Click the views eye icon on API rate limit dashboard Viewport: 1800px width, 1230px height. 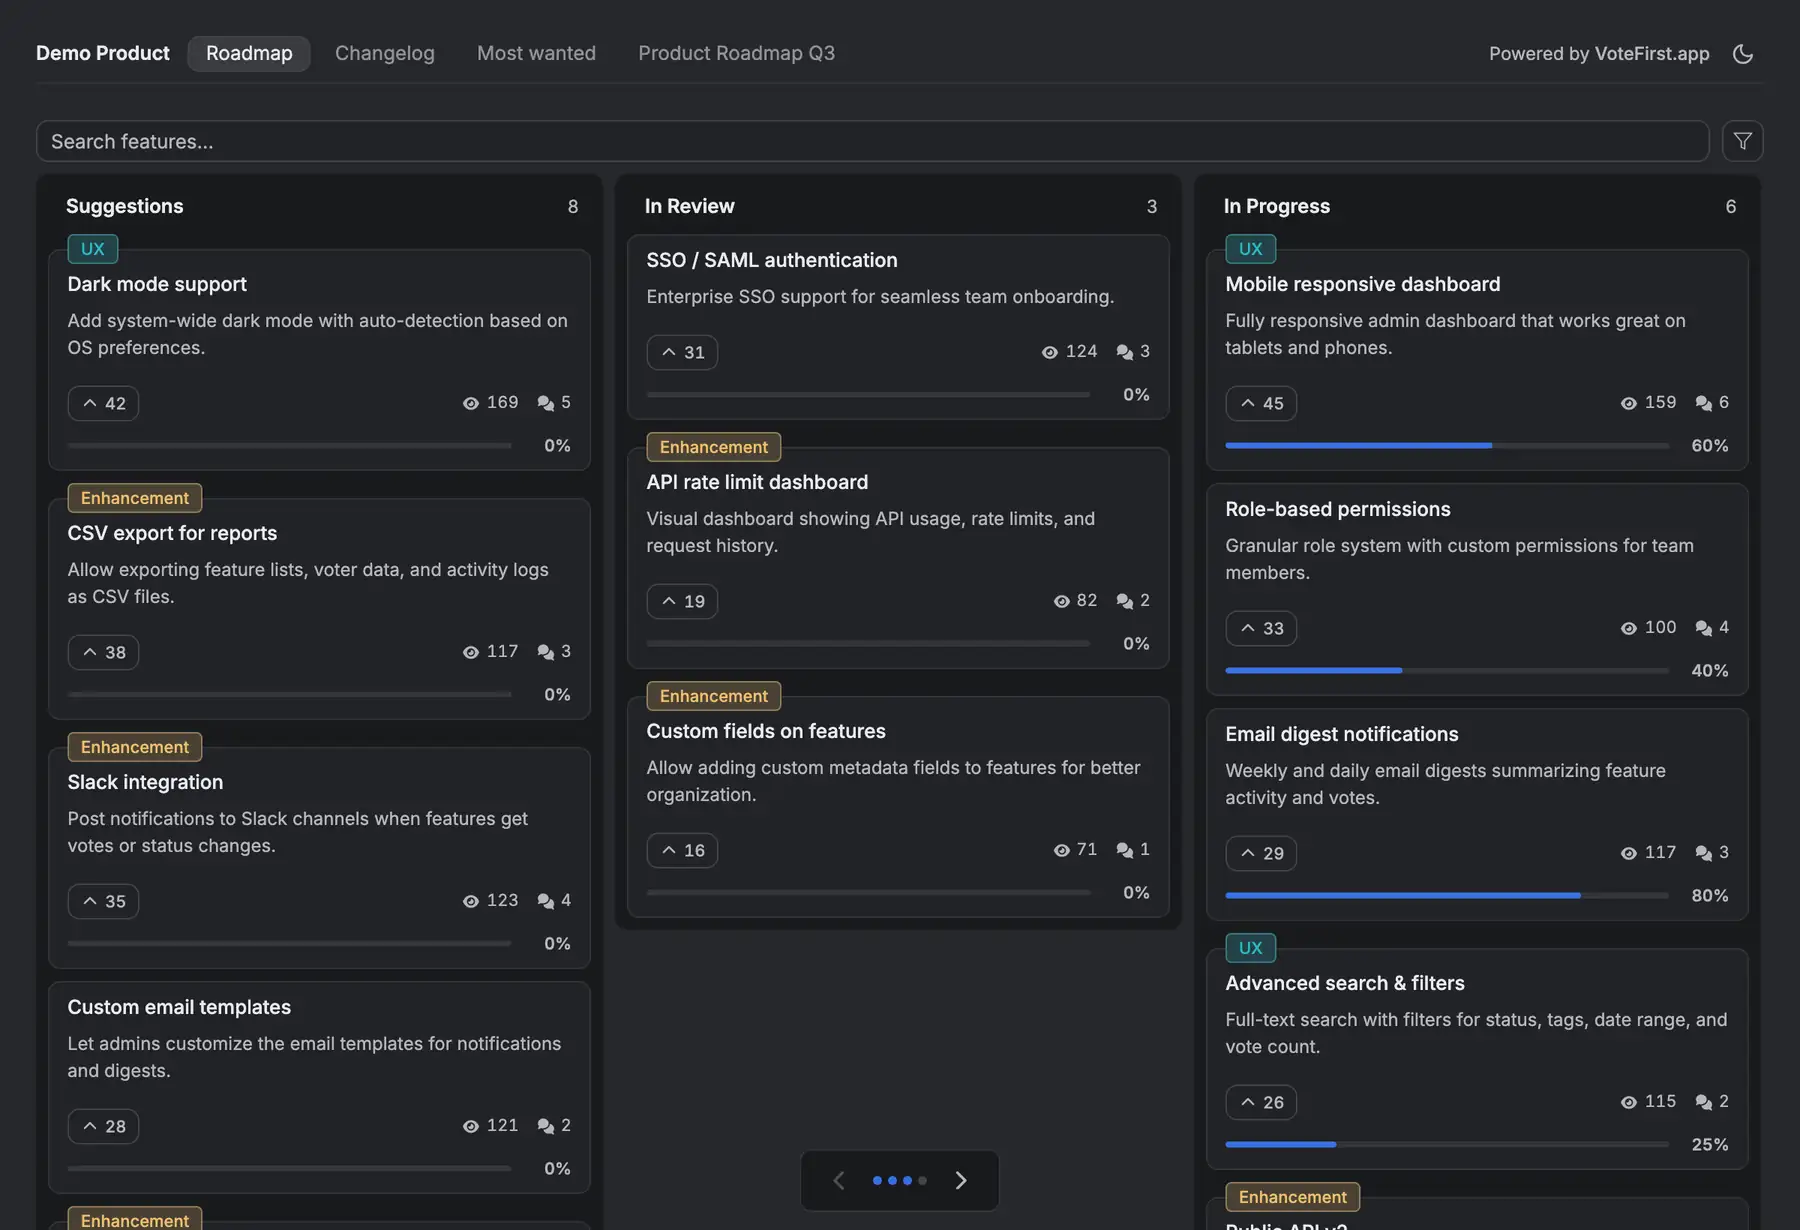[x=1062, y=601]
